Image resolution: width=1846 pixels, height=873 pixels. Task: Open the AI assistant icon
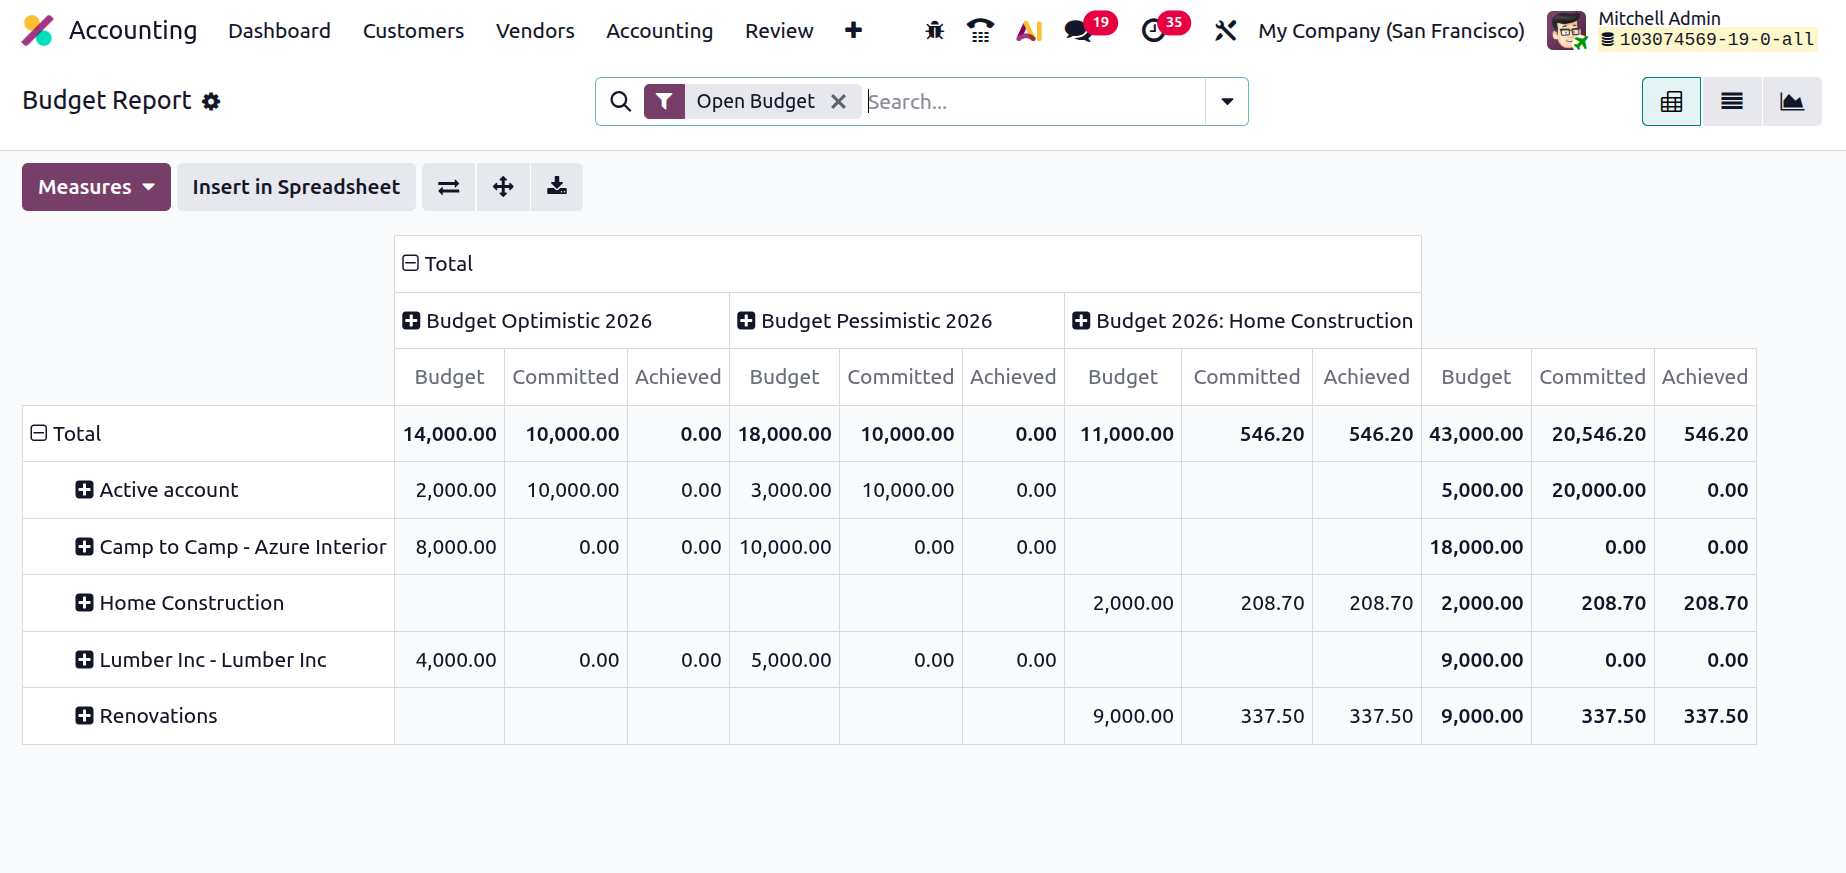[x=1029, y=31]
